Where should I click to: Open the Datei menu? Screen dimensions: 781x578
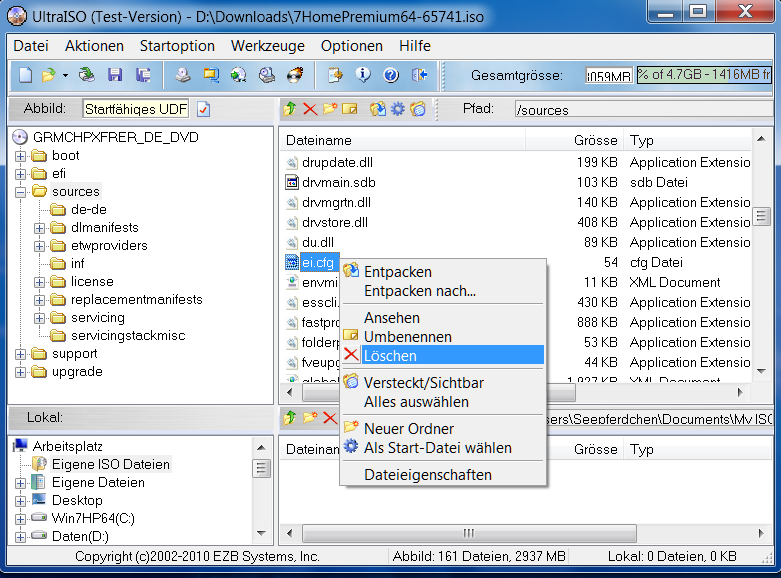pyautogui.click(x=31, y=46)
